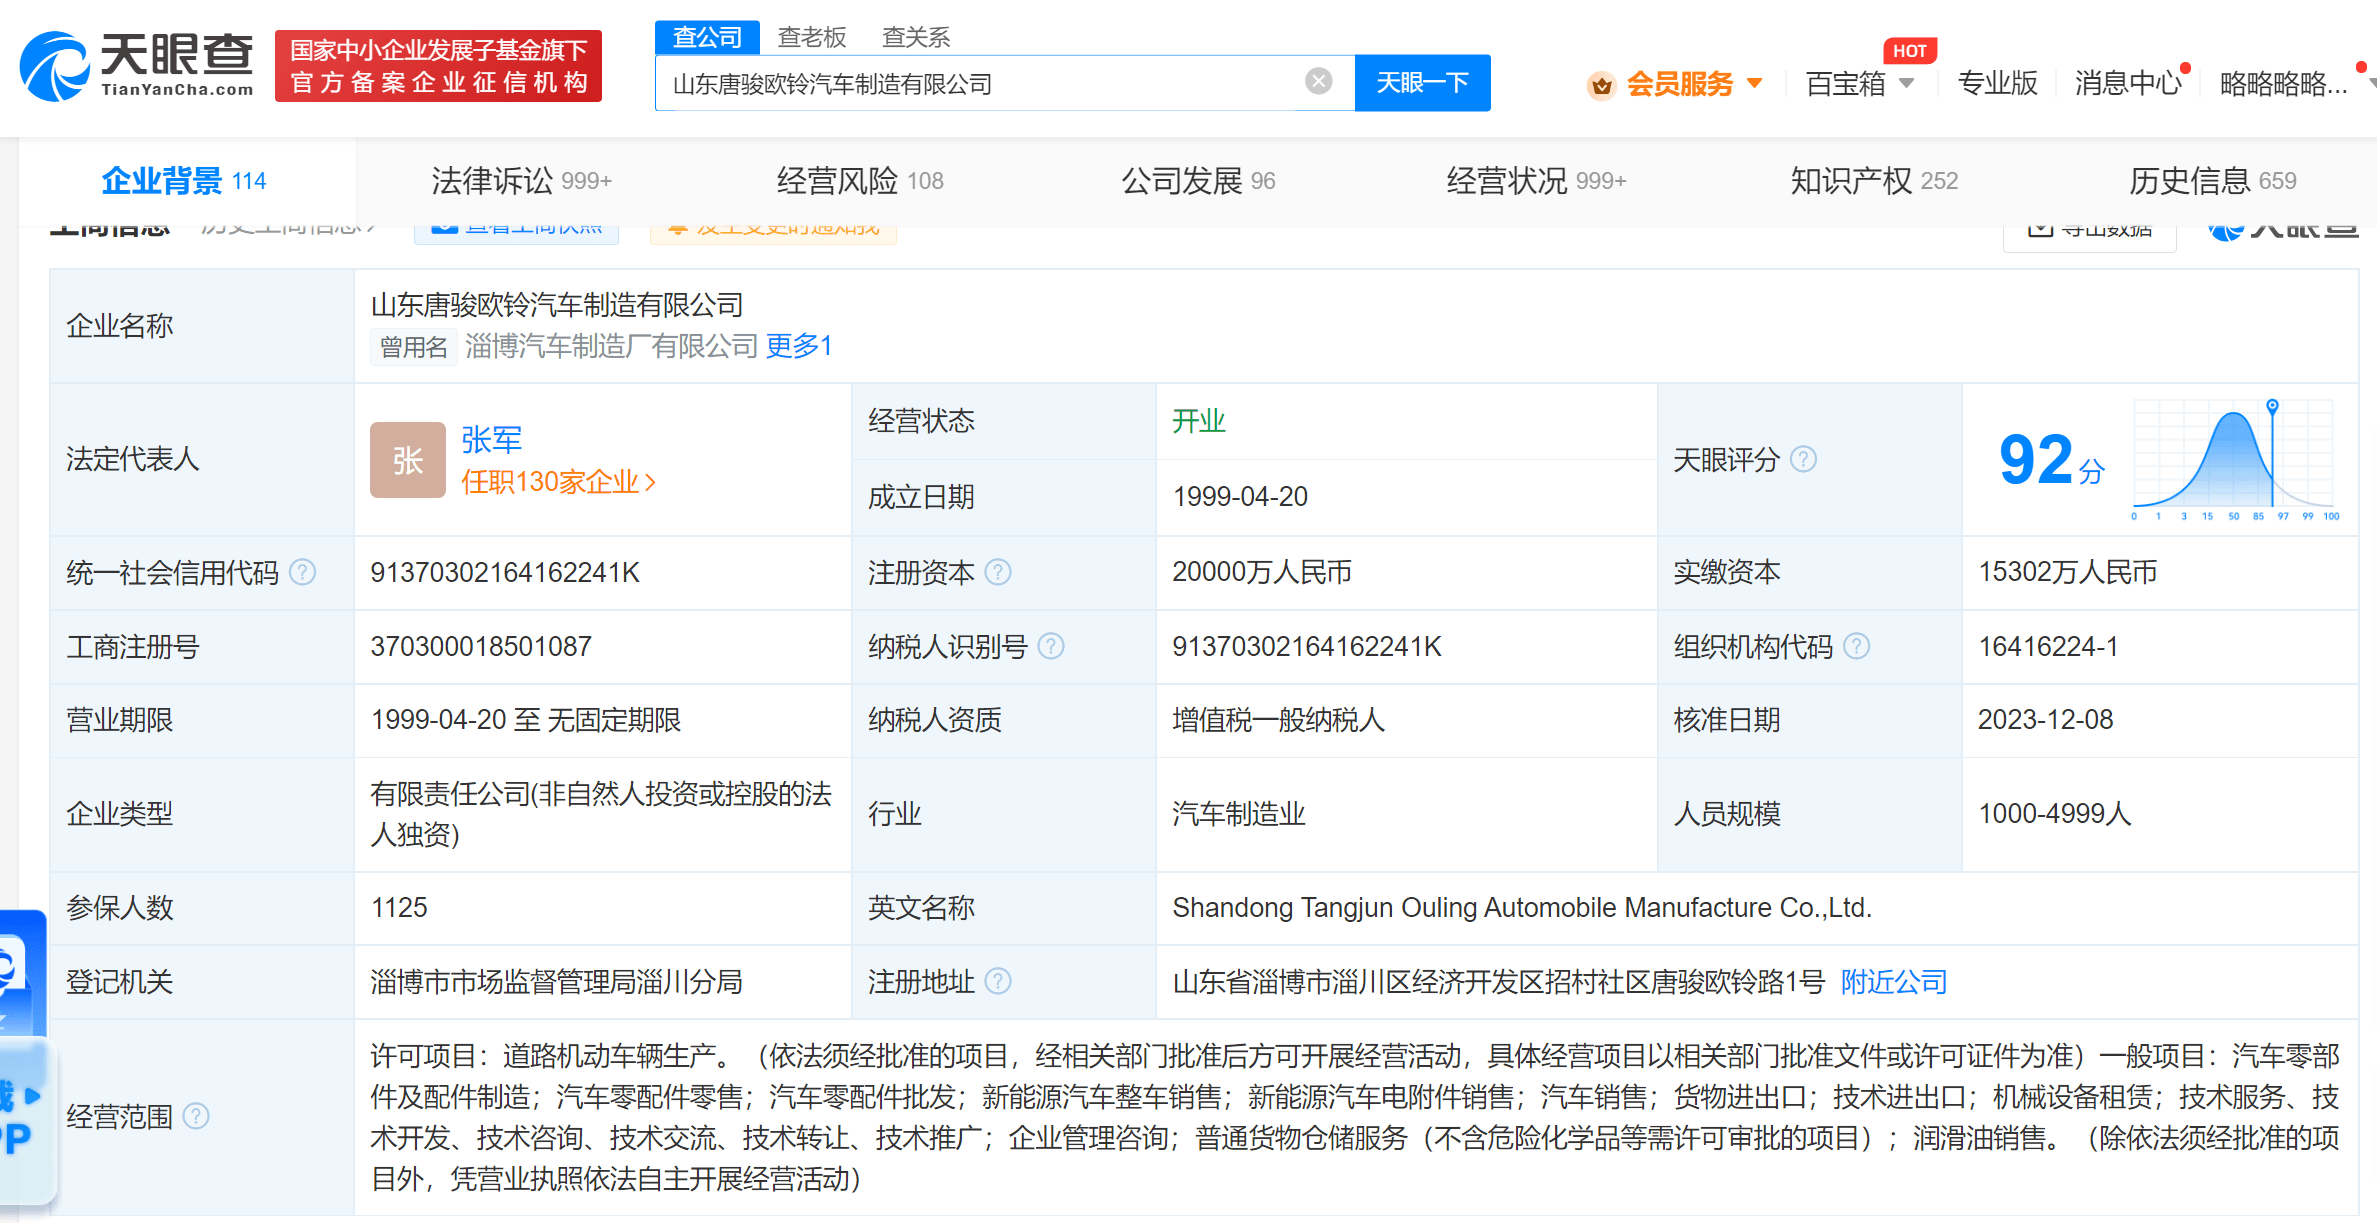2377x1223 pixels.
Task: Click the establishment date 1999-04-20
Action: coord(1240,496)
